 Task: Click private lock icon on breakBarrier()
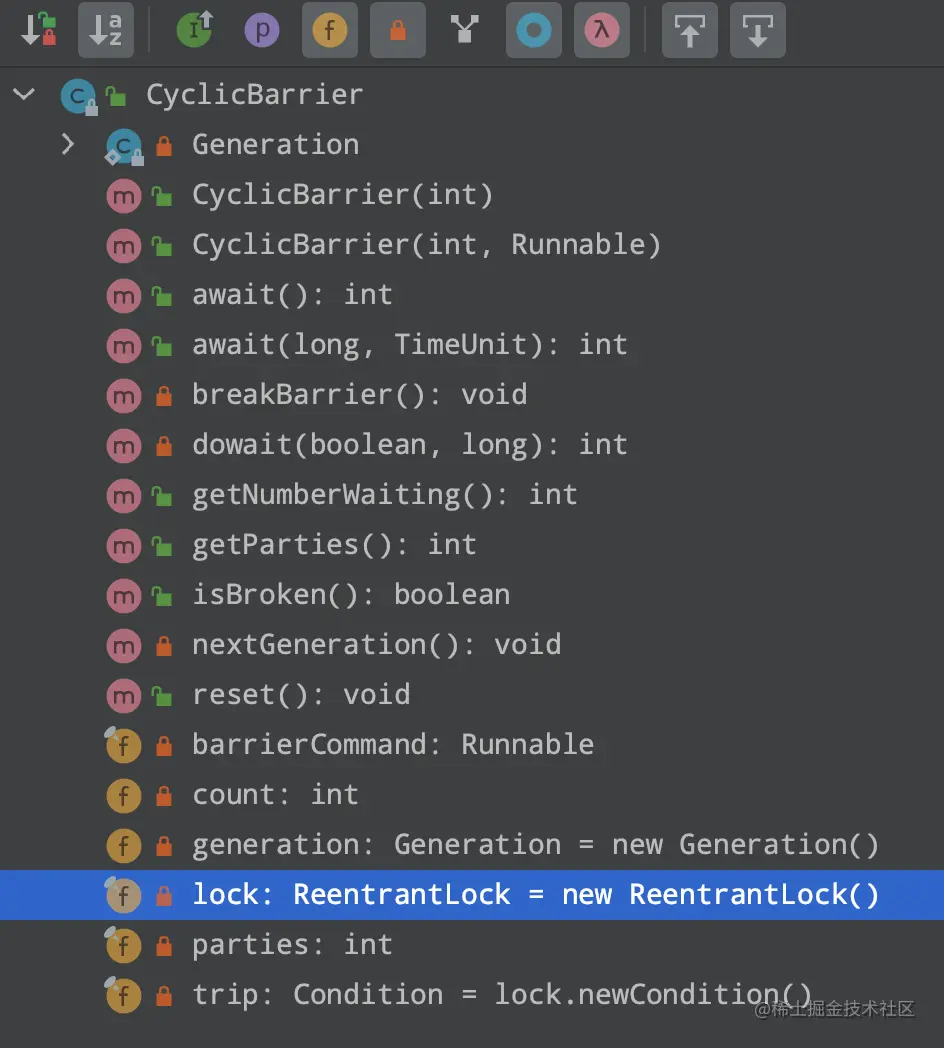[164, 396]
